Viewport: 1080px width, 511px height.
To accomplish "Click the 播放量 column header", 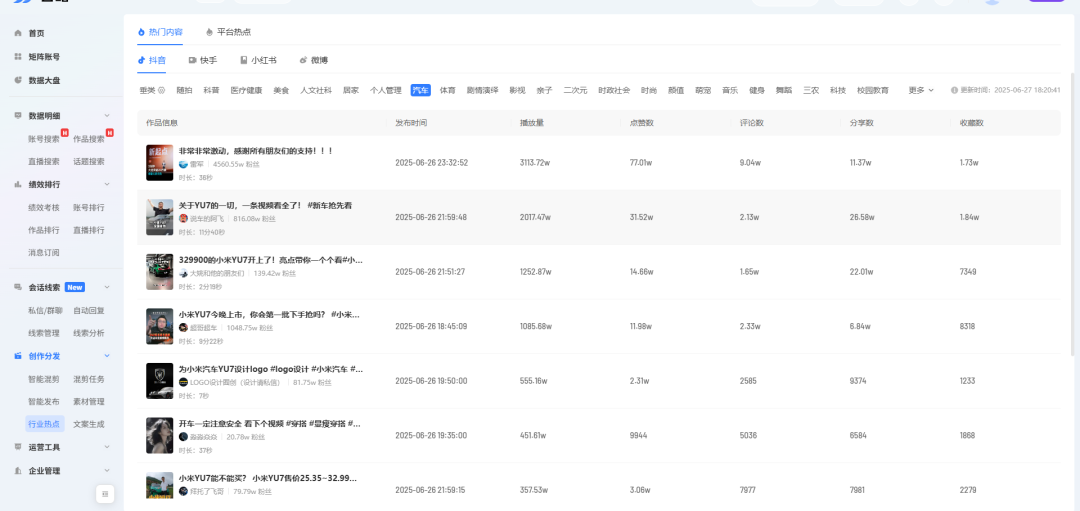I will pos(532,123).
